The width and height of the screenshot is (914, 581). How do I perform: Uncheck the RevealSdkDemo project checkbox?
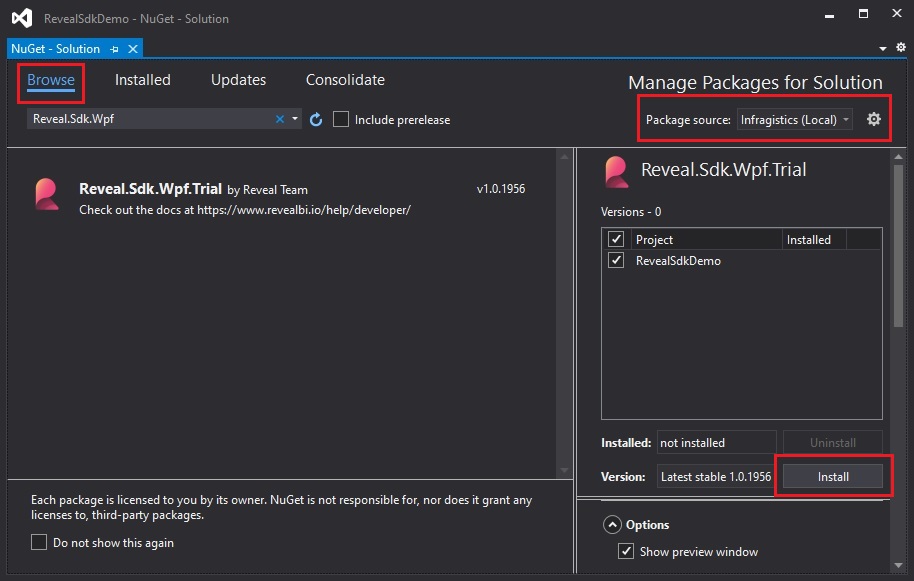[616, 260]
